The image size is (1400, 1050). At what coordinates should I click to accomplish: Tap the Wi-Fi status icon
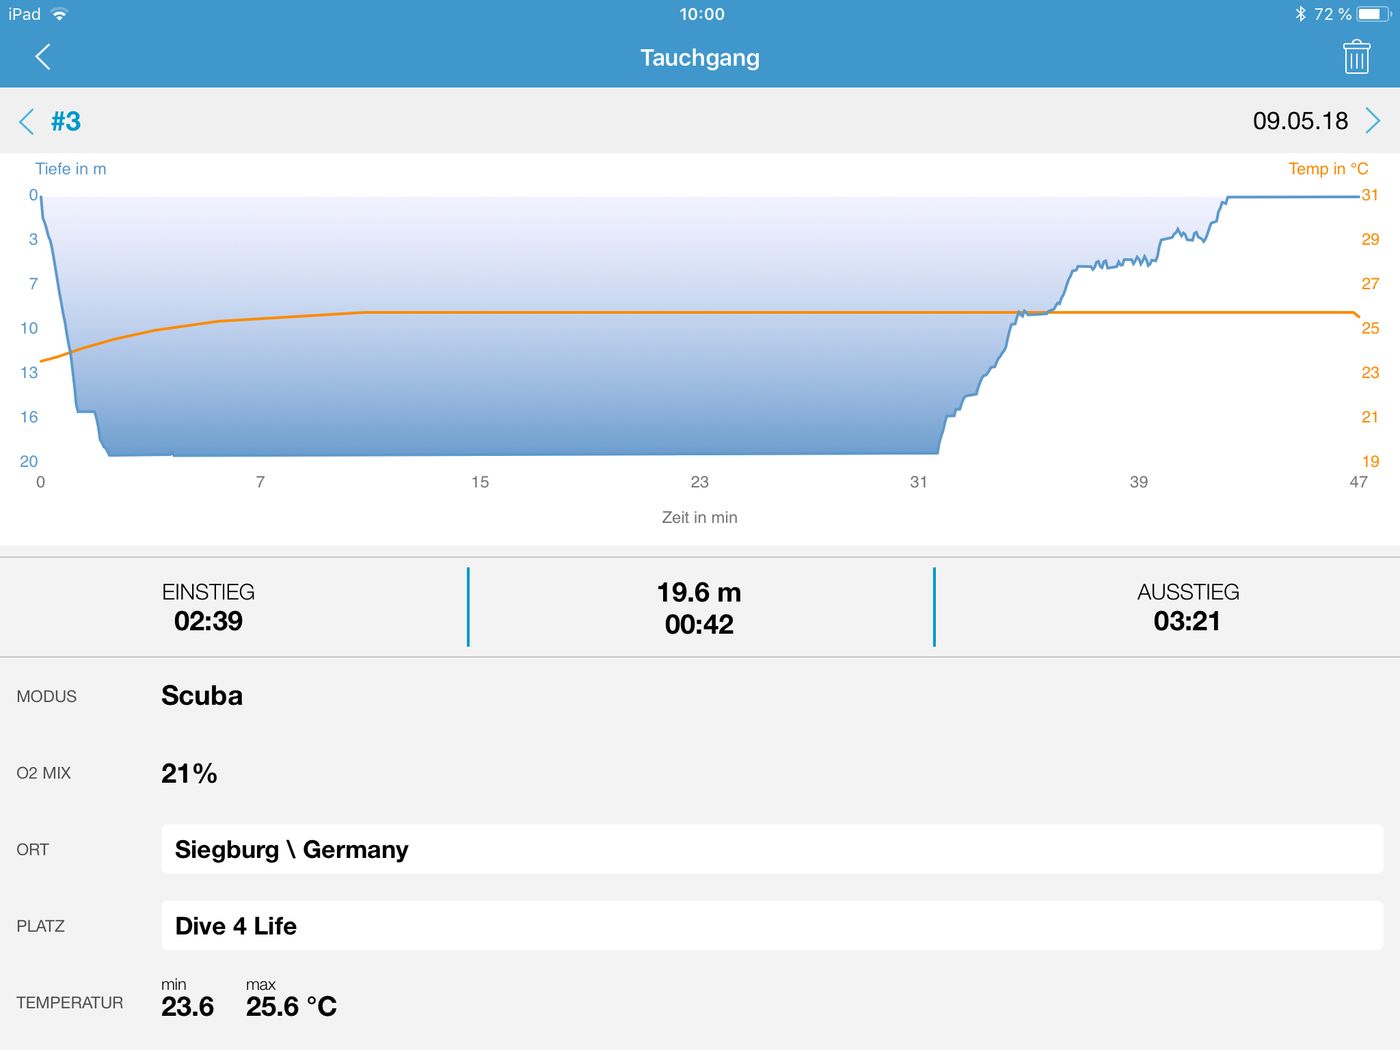coord(60,14)
